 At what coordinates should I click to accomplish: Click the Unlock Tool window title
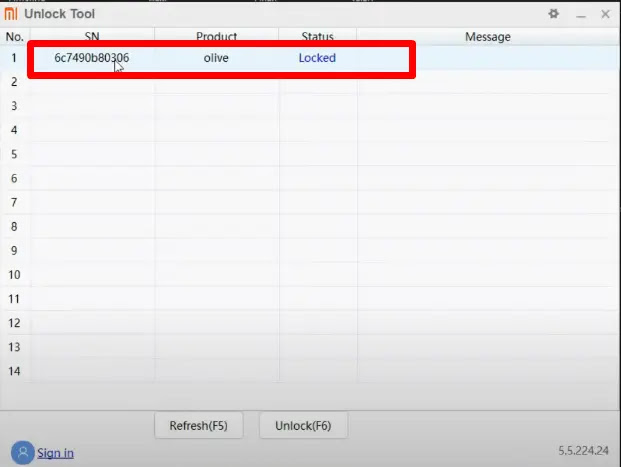coord(59,14)
